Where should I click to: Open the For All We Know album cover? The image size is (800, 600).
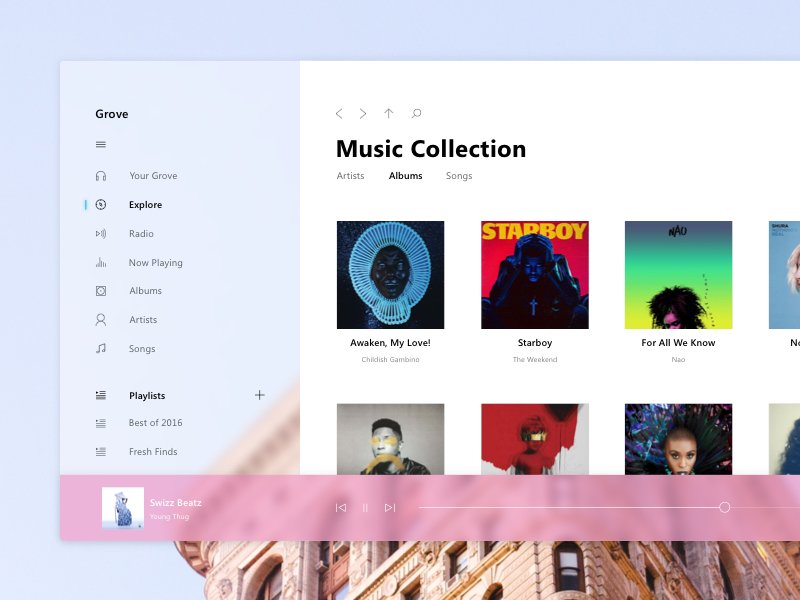679,275
